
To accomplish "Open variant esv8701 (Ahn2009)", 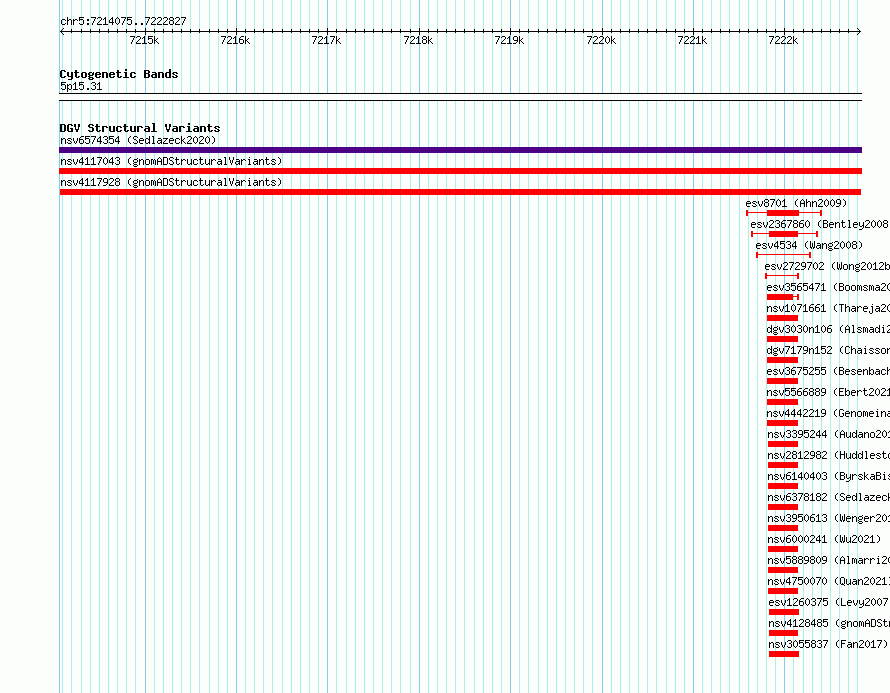I will coord(796,203).
